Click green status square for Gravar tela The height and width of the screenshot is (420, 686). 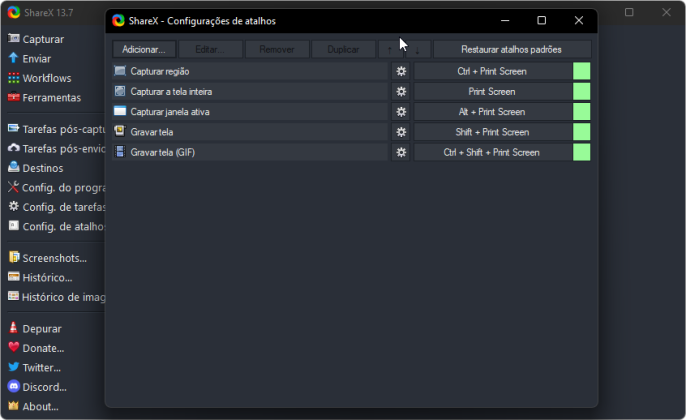582,132
